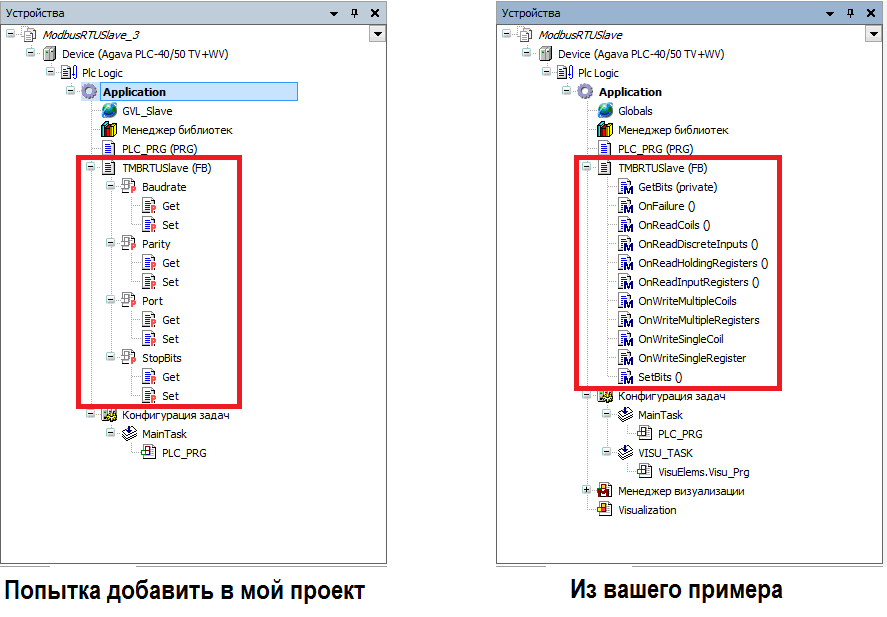Click task configuration icon in left panel
This screenshot has height=617, width=887.
pyautogui.click(x=109, y=415)
